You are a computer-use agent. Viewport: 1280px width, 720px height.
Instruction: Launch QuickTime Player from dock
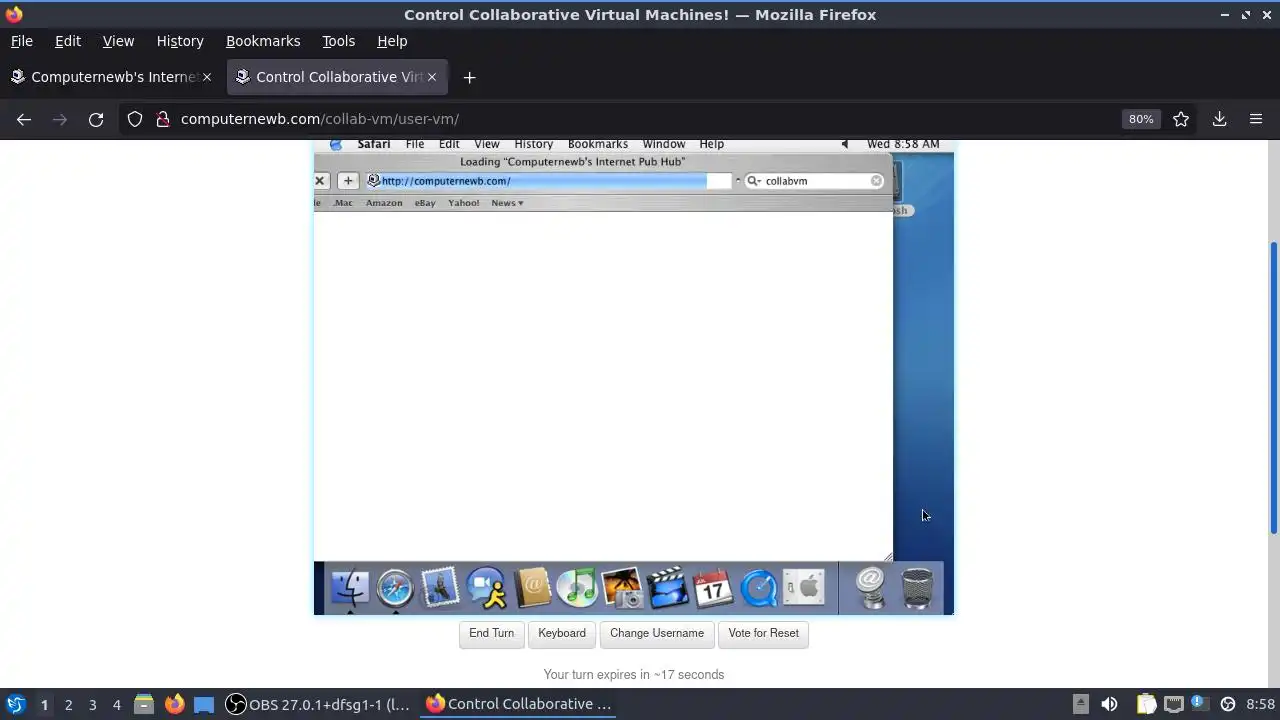pos(759,588)
